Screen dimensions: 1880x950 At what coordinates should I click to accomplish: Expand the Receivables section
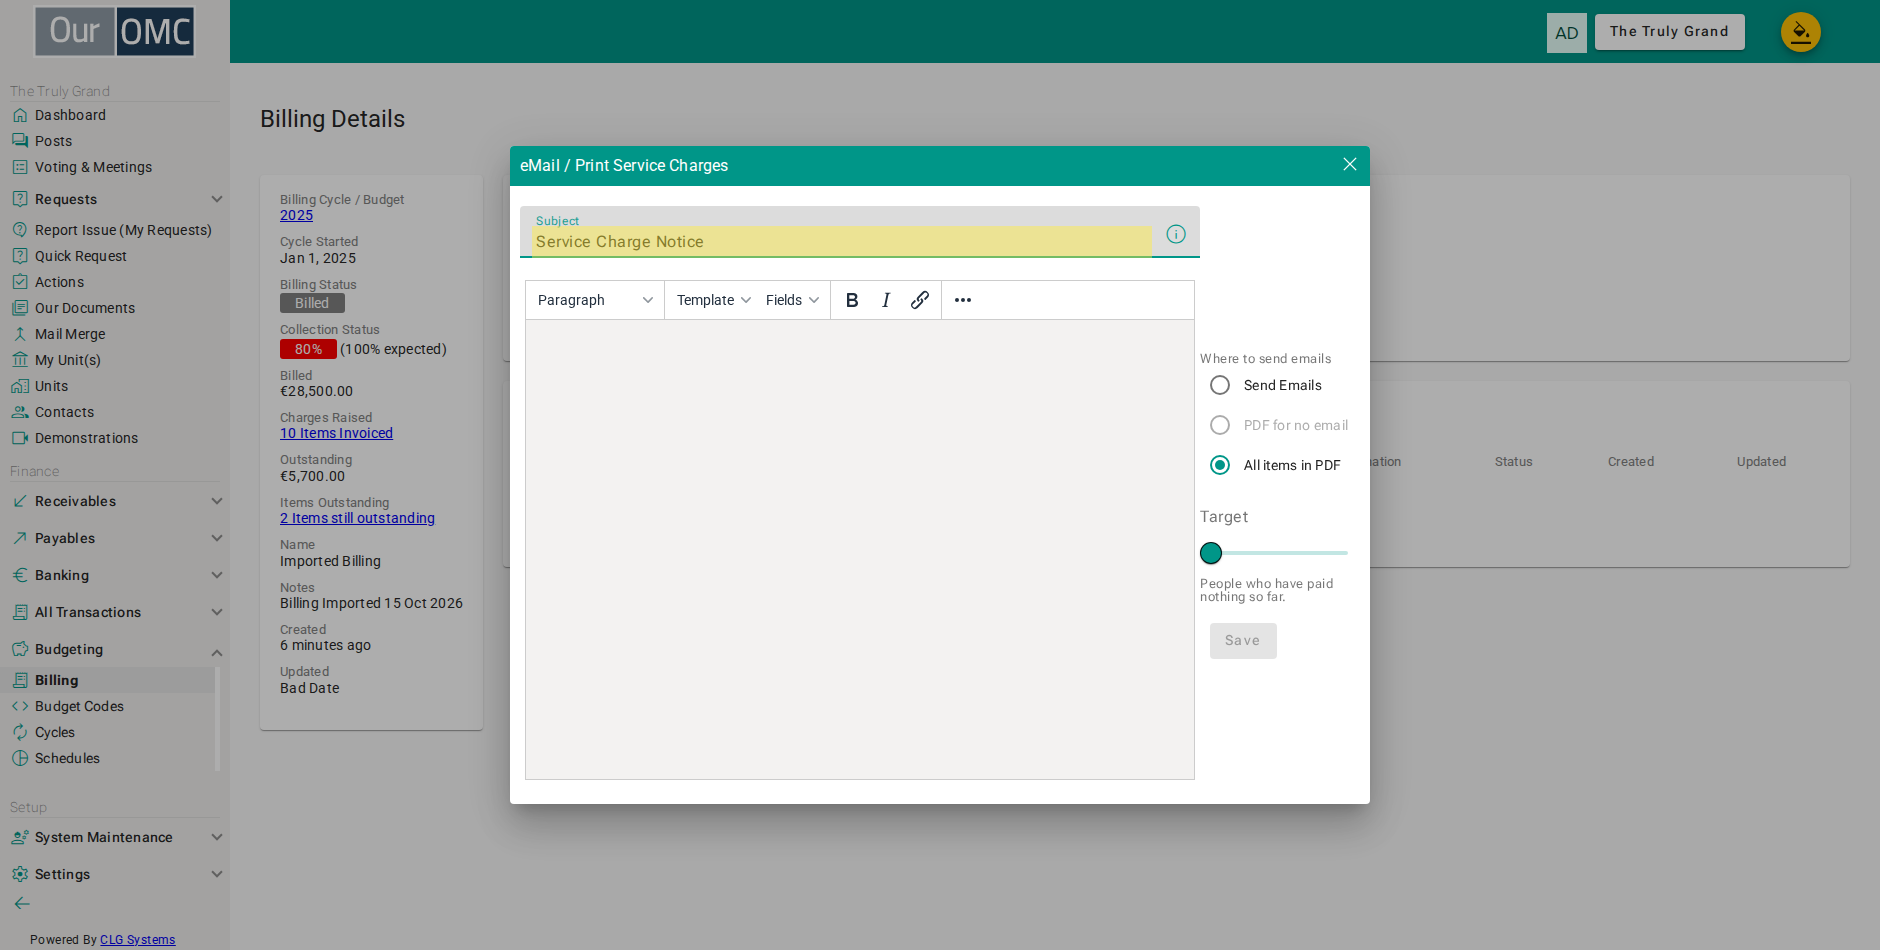(x=116, y=501)
